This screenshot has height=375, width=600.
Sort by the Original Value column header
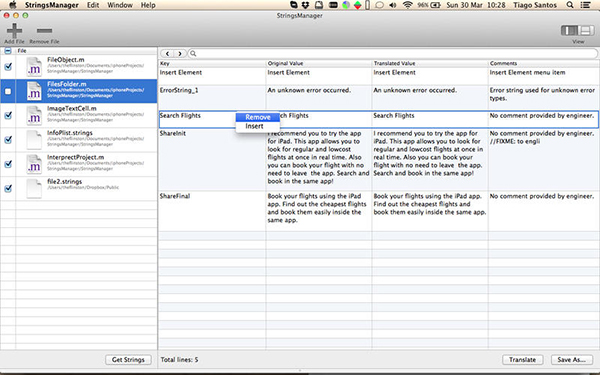(x=319, y=63)
